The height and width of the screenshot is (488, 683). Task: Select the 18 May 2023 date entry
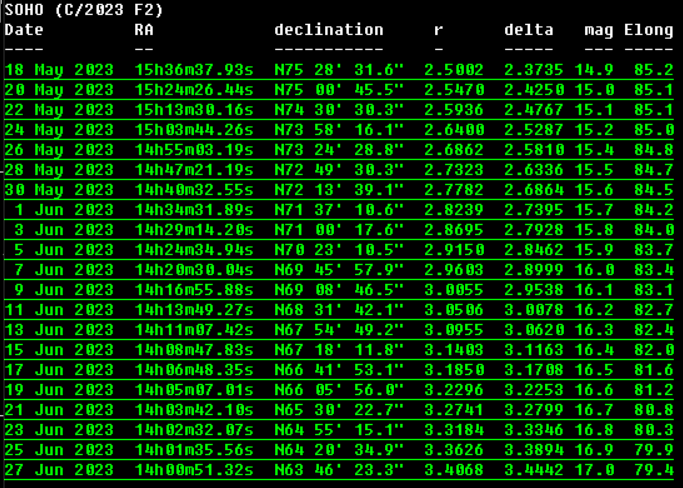point(59,70)
